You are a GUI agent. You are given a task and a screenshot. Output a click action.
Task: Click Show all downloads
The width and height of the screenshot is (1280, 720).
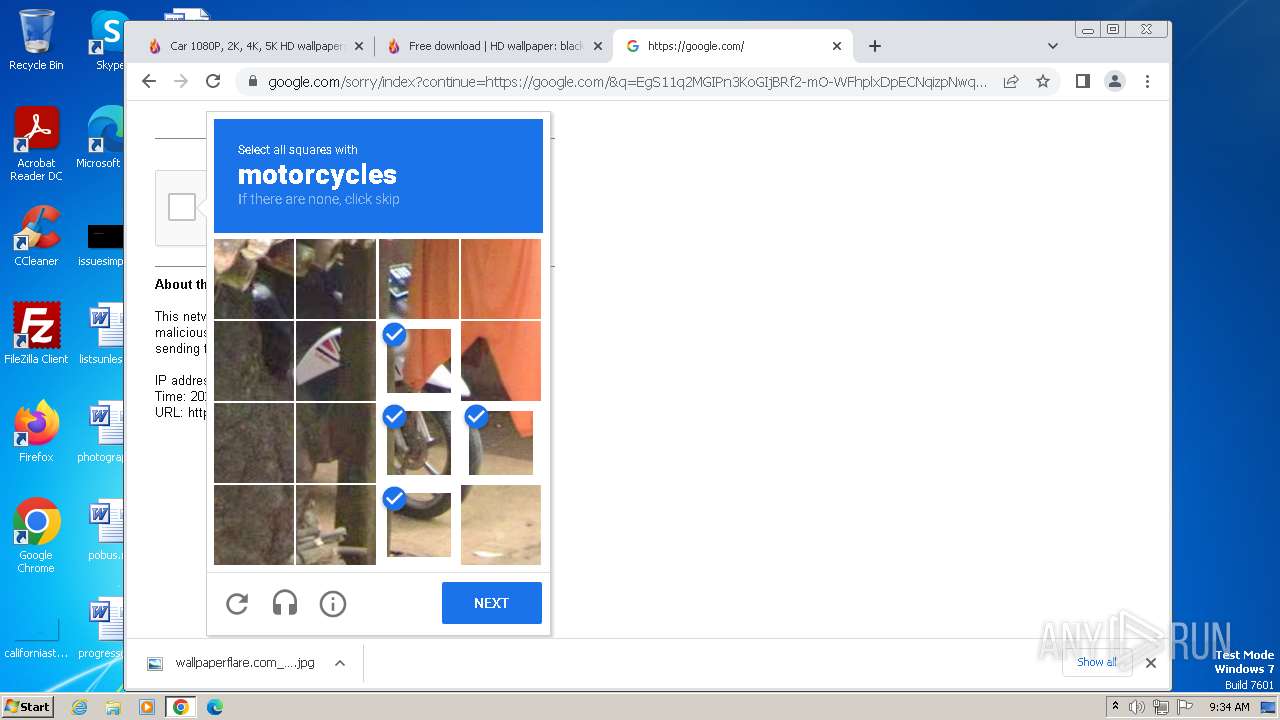(1097, 662)
